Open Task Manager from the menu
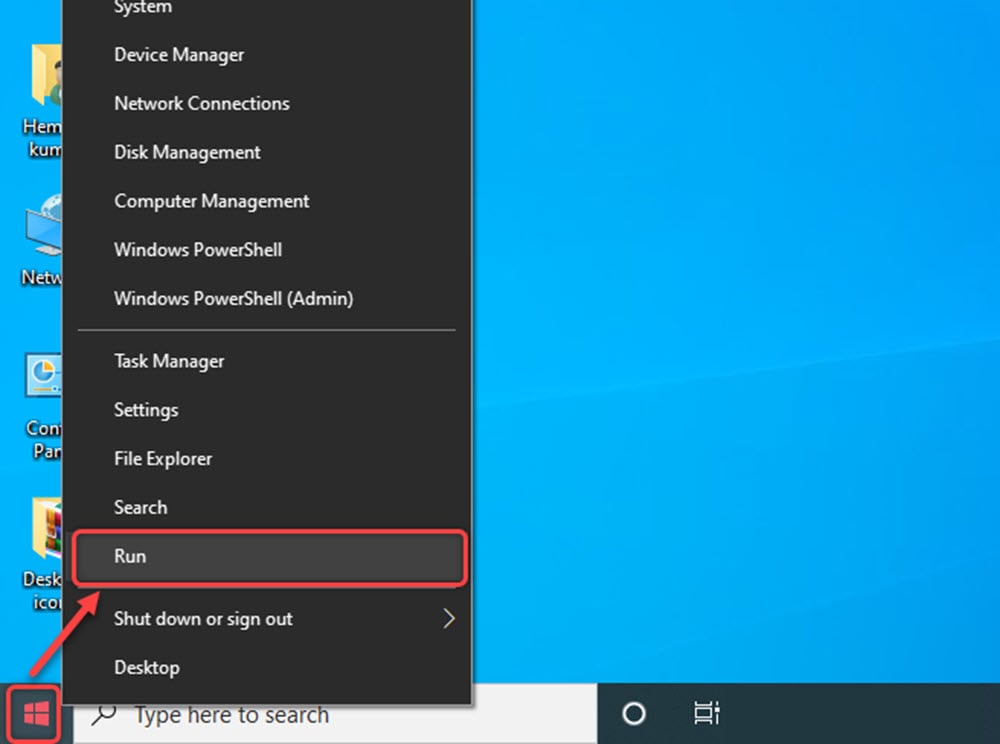1000x744 pixels. pyautogui.click(x=267, y=361)
